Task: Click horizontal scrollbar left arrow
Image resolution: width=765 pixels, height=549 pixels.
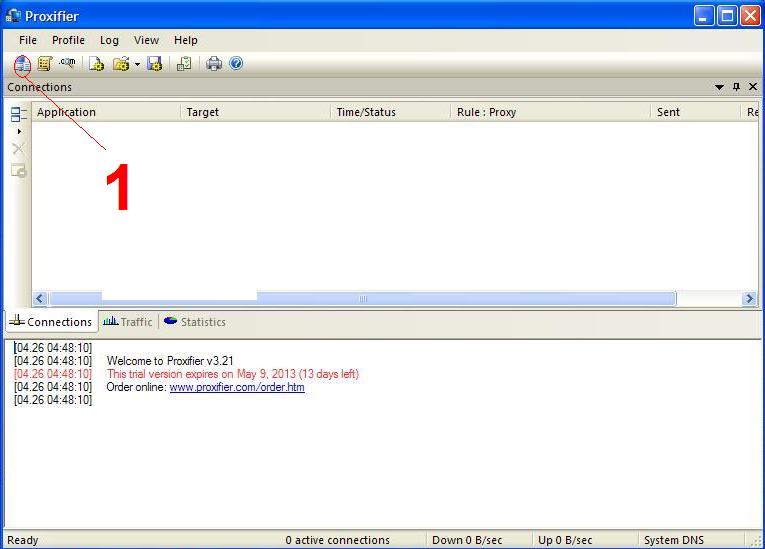Action: [x=40, y=298]
